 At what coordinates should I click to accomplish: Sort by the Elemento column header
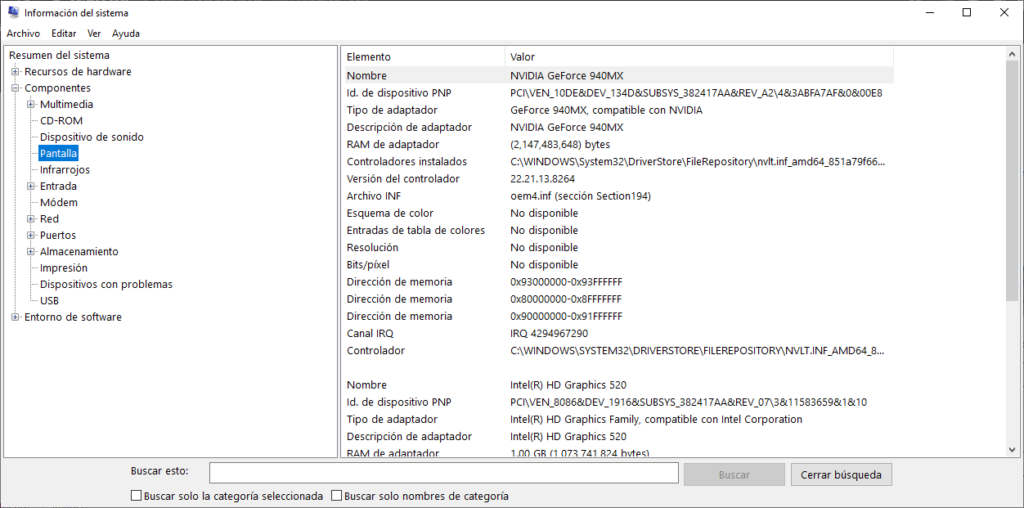(x=423, y=57)
